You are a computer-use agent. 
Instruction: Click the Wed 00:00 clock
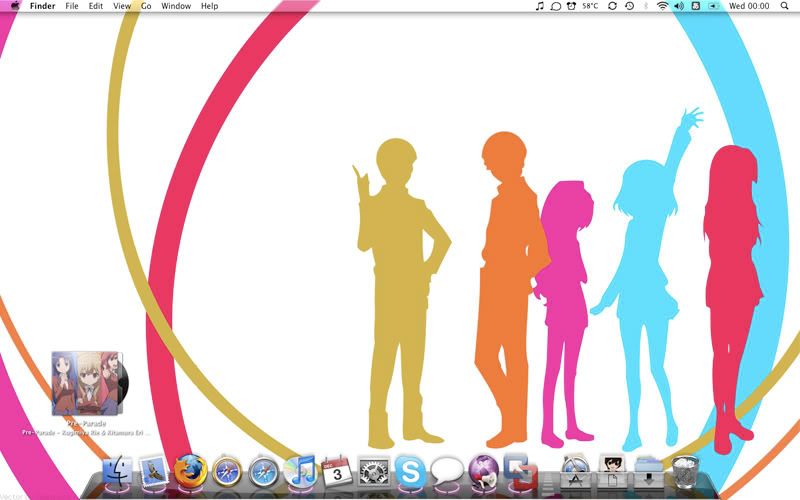click(749, 6)
